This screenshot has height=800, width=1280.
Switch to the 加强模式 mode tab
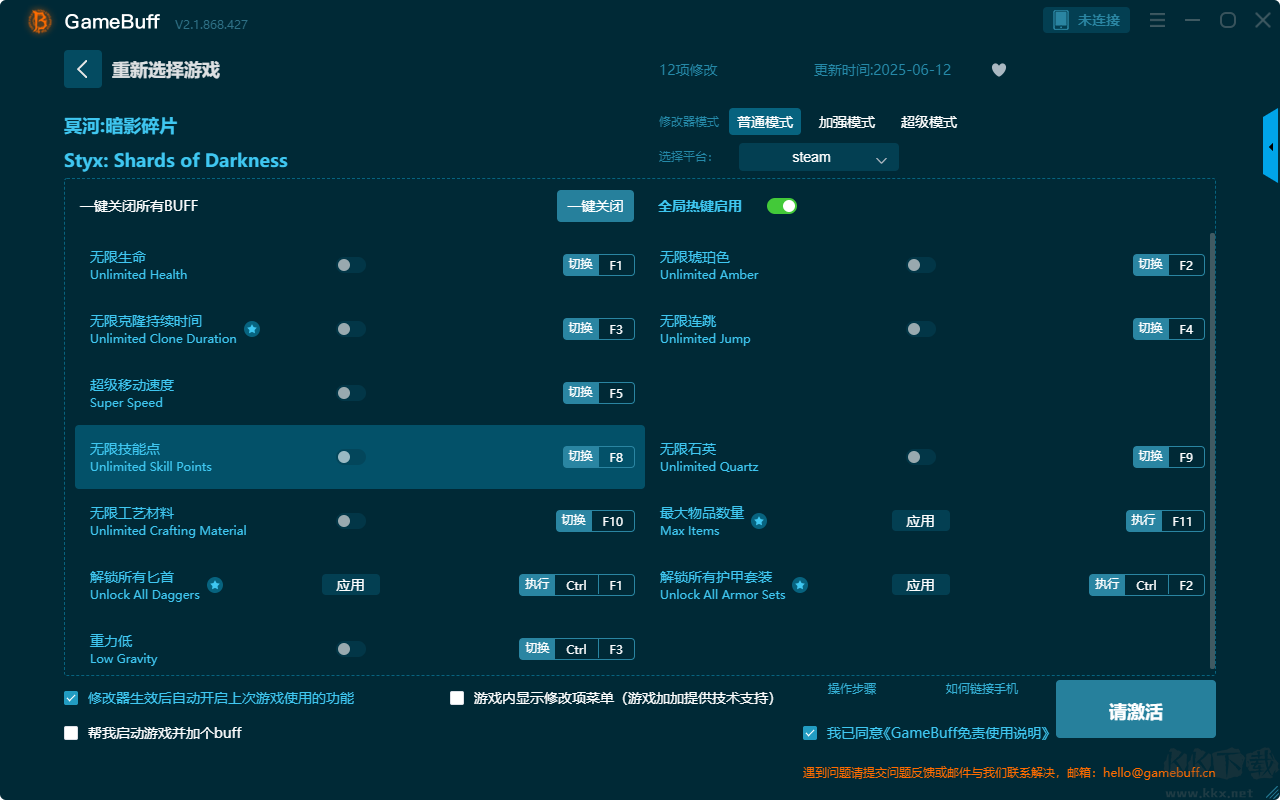[x=847, y=122]
